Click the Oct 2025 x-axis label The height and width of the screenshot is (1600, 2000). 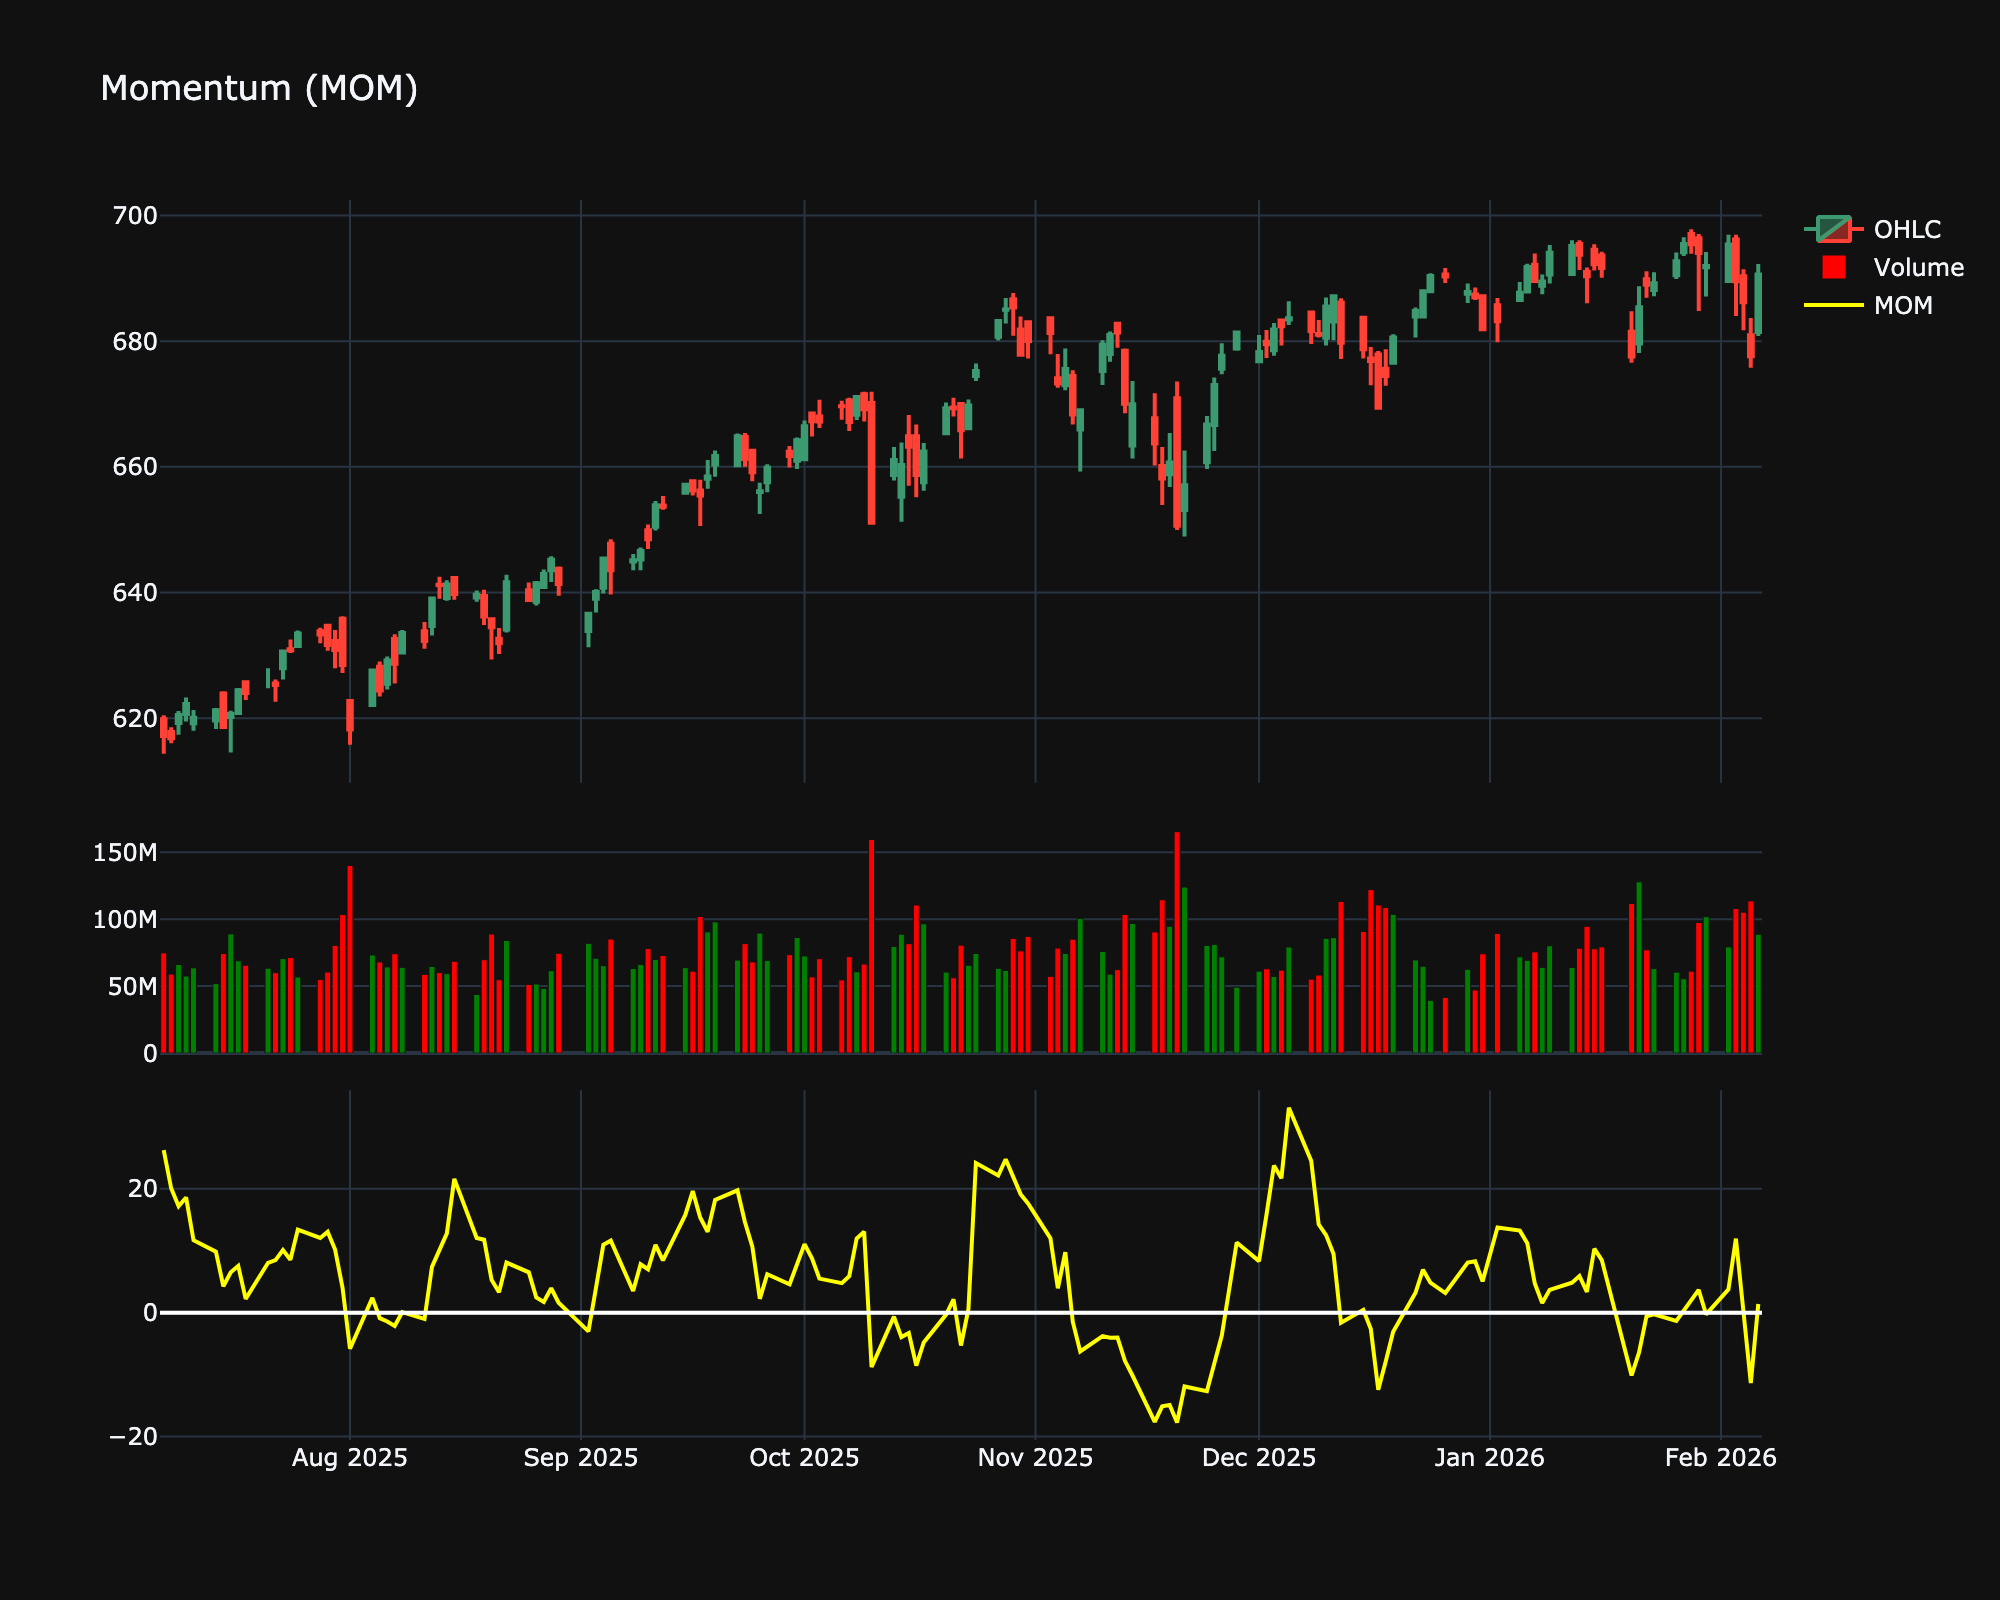point(804,1458)
